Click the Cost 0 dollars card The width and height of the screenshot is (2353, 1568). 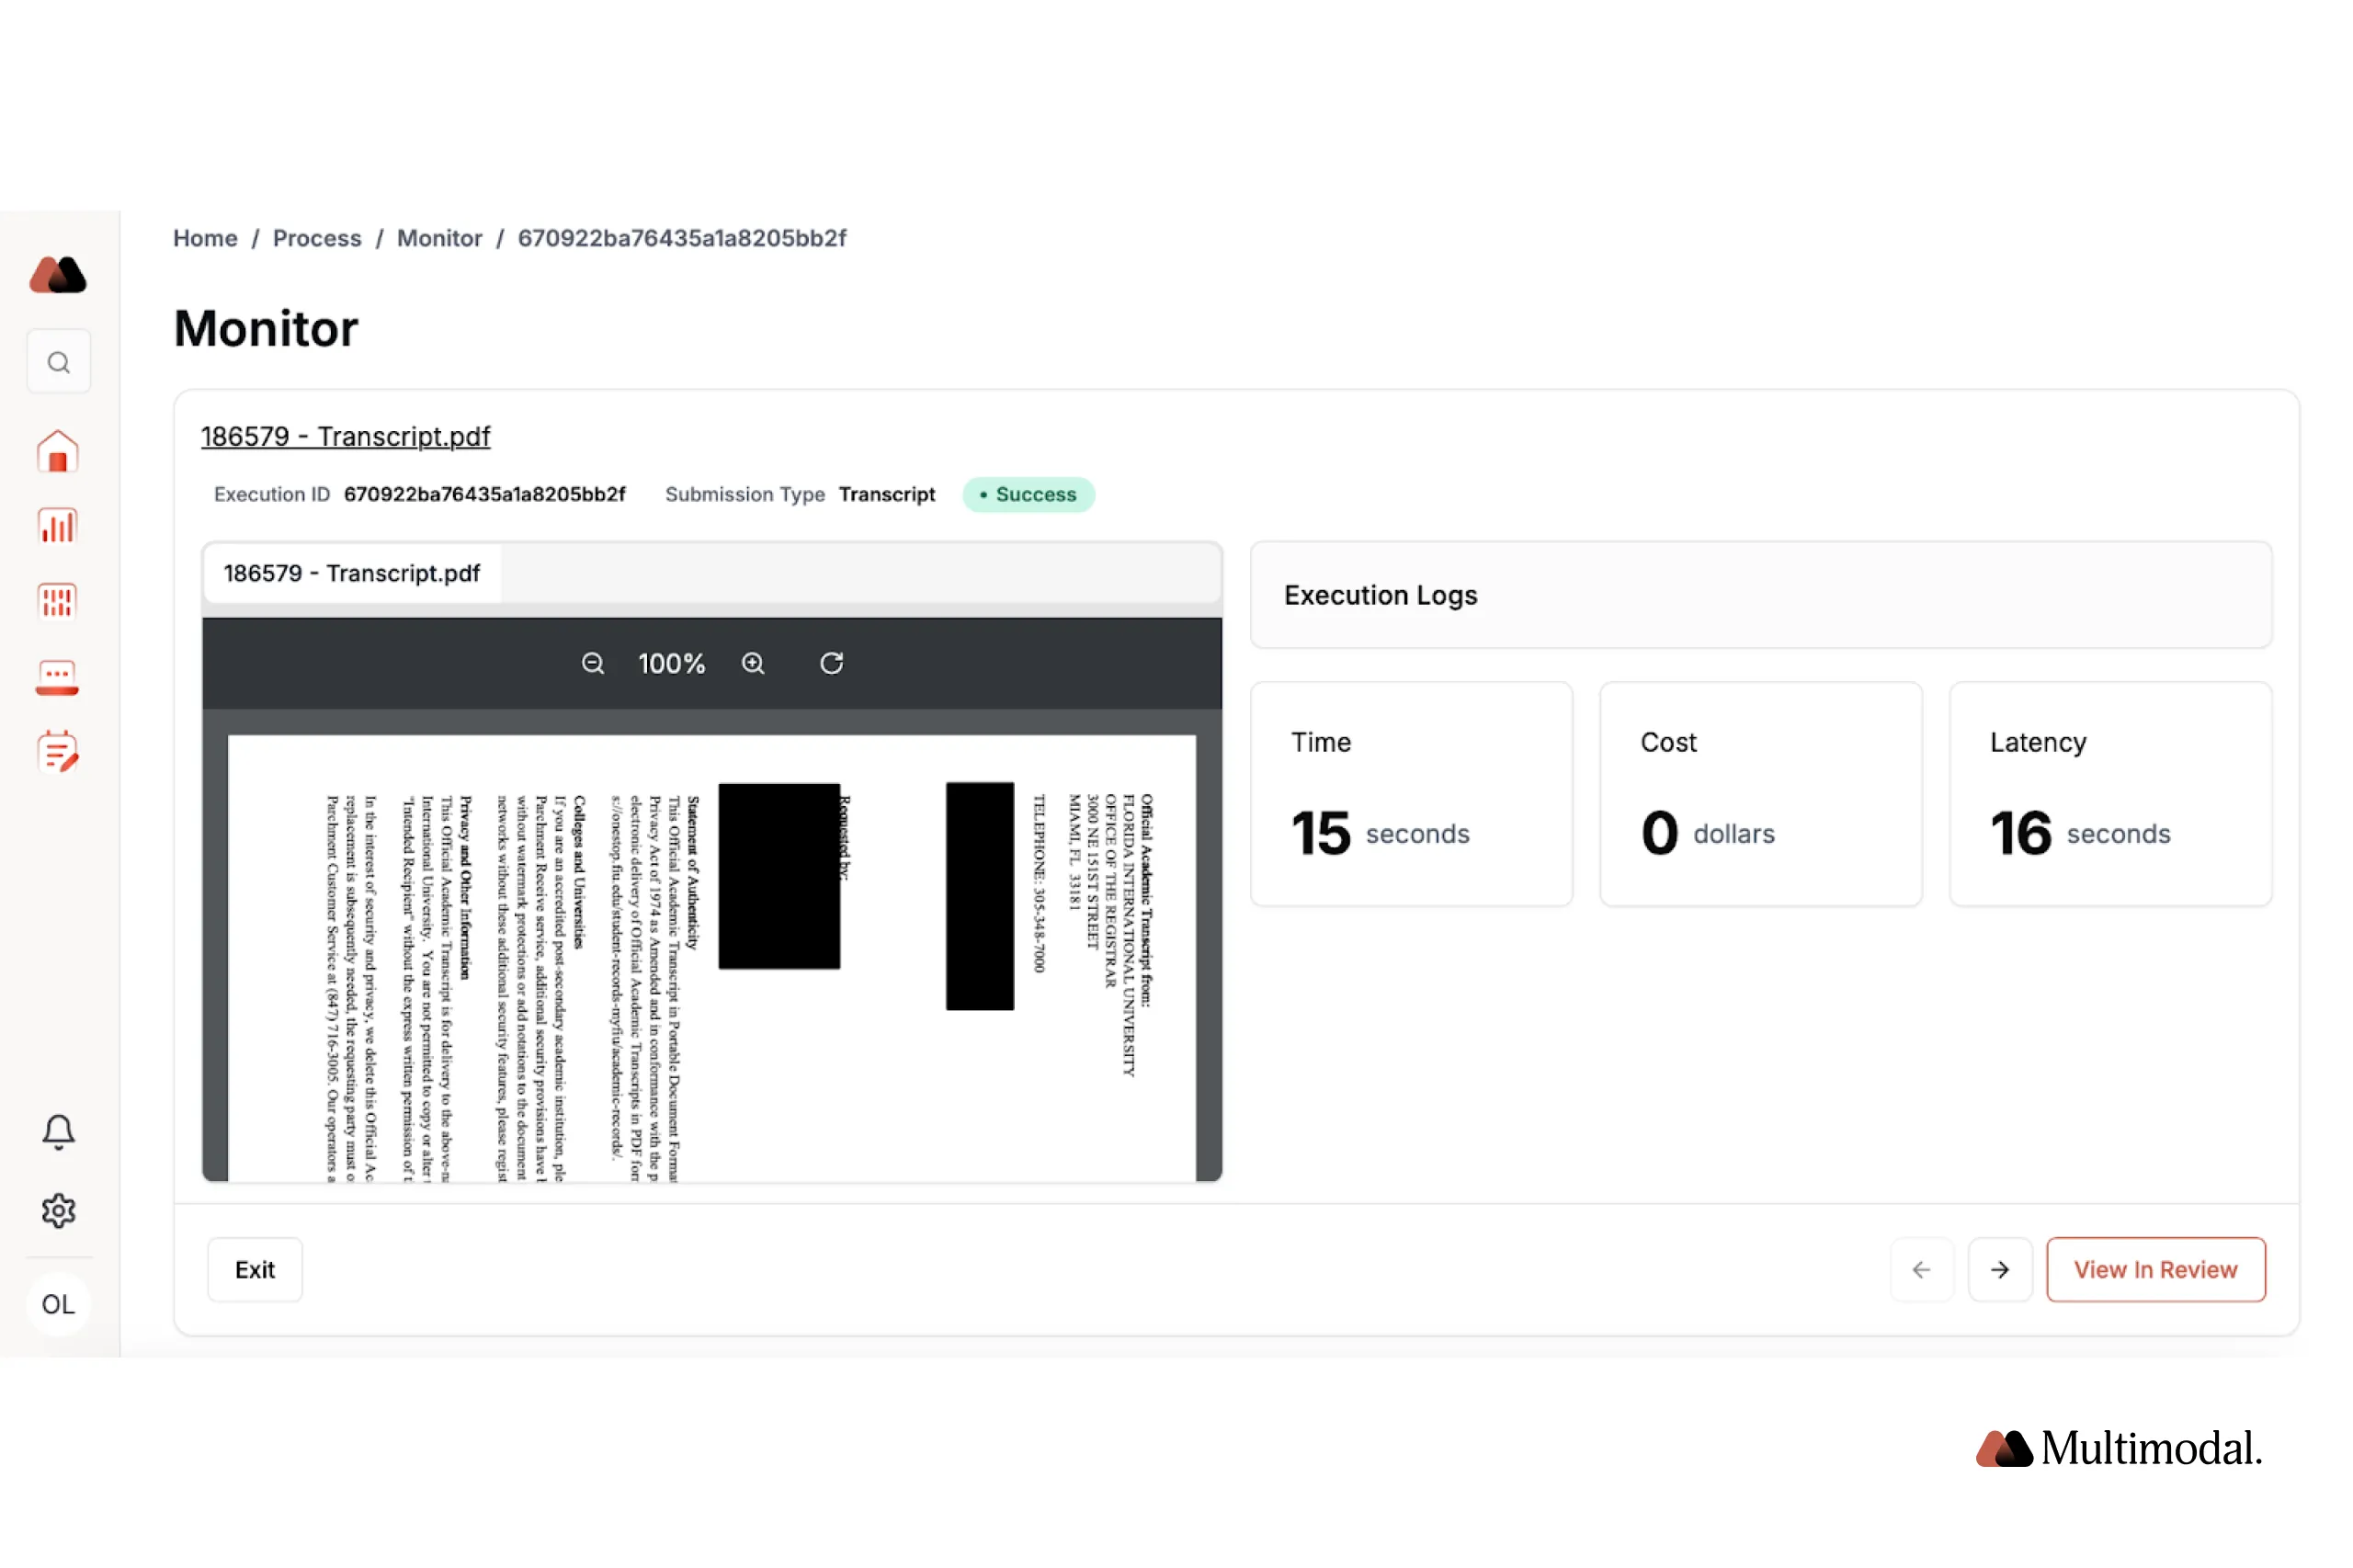click(x=1761, y=794)
